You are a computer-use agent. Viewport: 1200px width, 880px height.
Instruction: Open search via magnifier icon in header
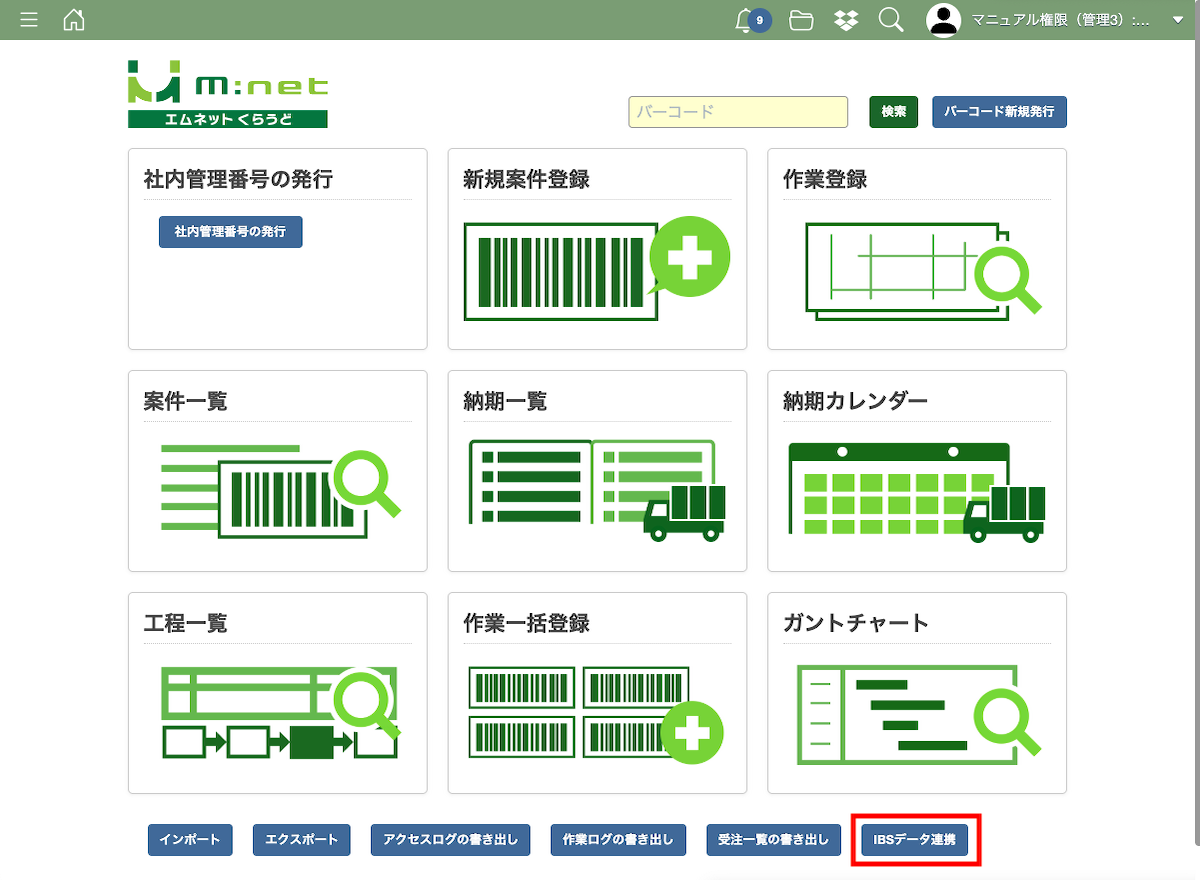click(891, 20)
